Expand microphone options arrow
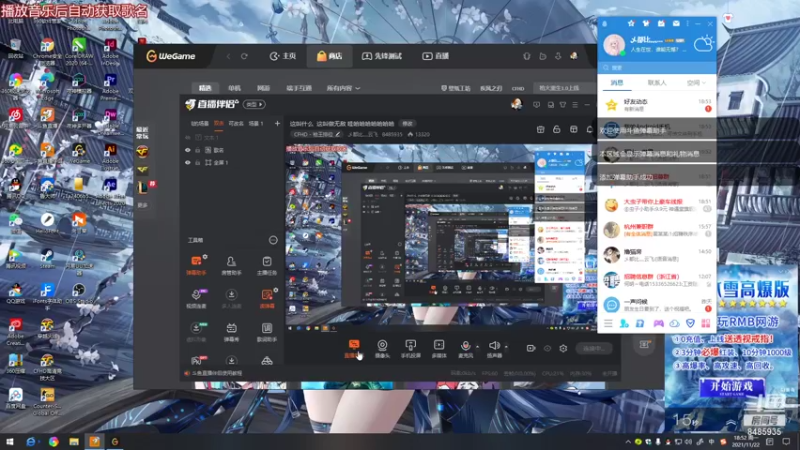 tap(478, 346)
